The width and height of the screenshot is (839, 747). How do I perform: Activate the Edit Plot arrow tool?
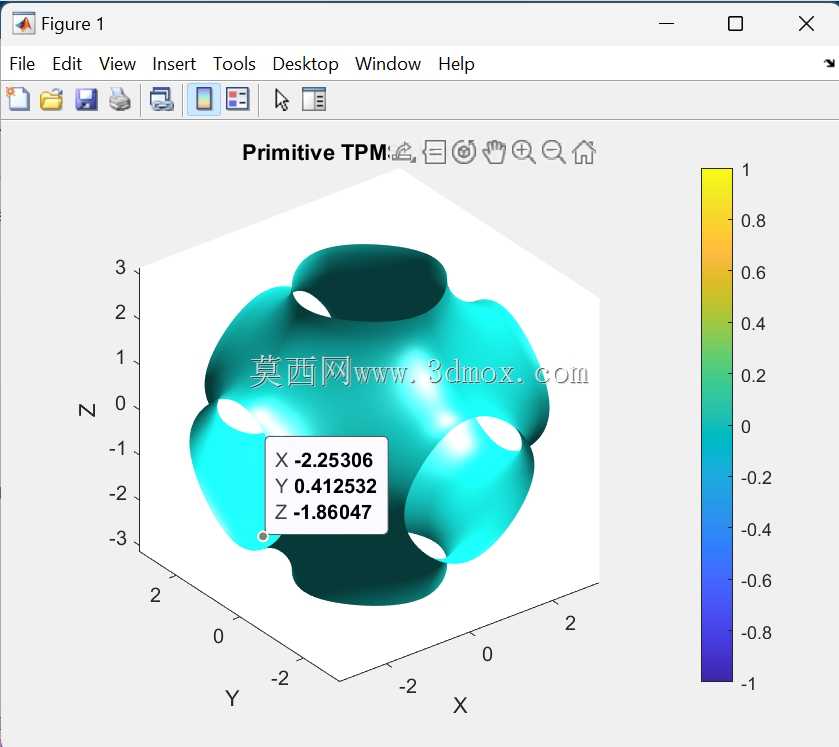(x=281, y=100)
